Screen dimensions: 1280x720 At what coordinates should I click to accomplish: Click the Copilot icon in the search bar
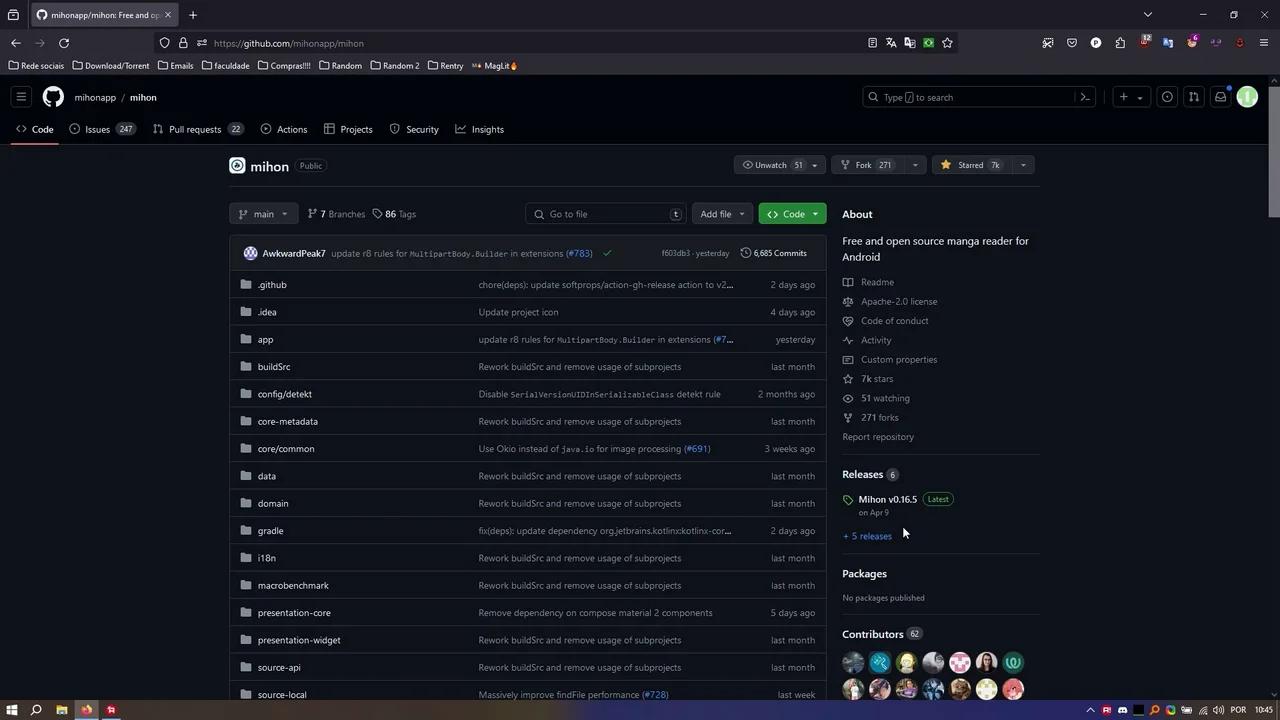pyautogui.click(x=1084, y=97)
